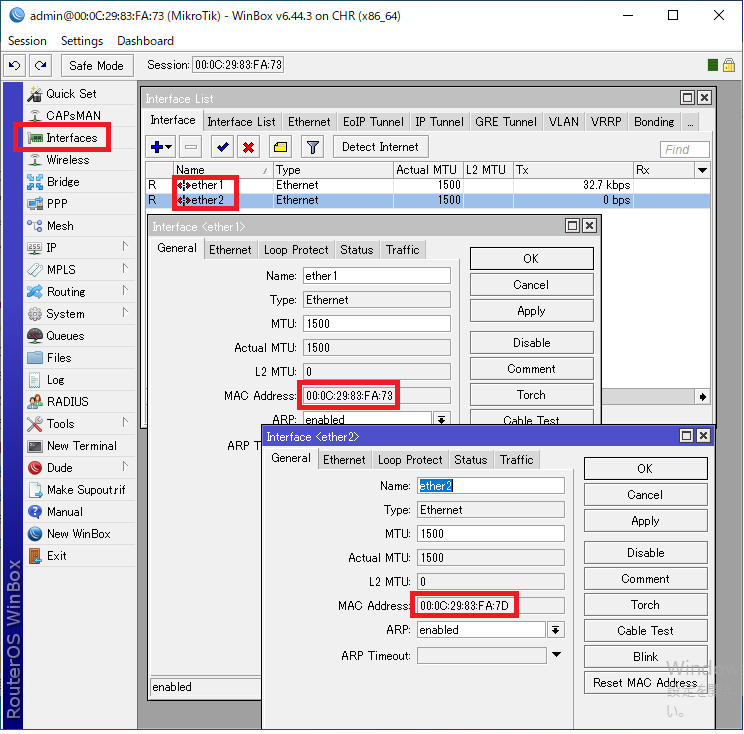Click Detect Internet button
The height and width of the screenshot is (734, 744).
(x=380, y=147)
